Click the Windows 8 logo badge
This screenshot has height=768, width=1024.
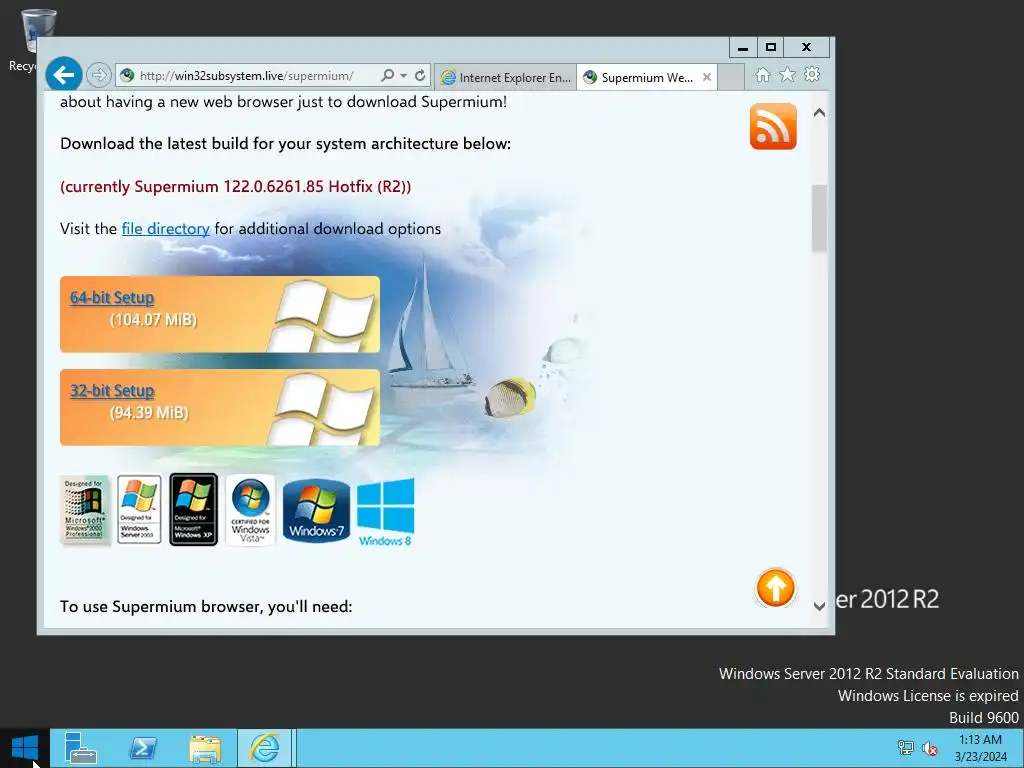pos(385,511)
